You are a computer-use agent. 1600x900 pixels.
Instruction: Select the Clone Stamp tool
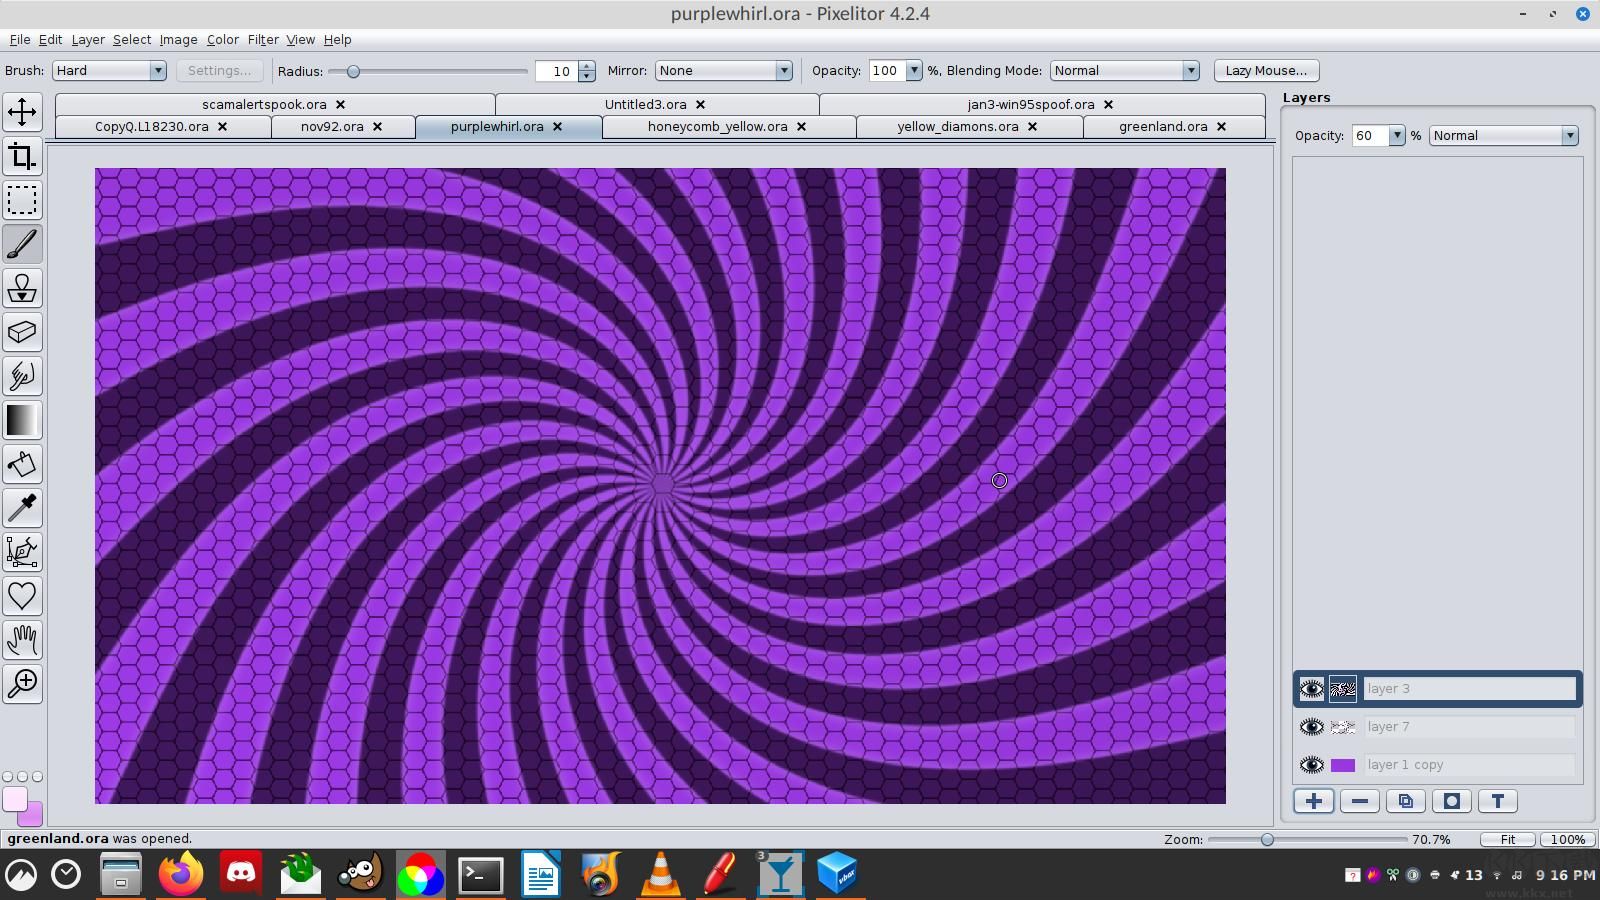(x=22, y=288)
